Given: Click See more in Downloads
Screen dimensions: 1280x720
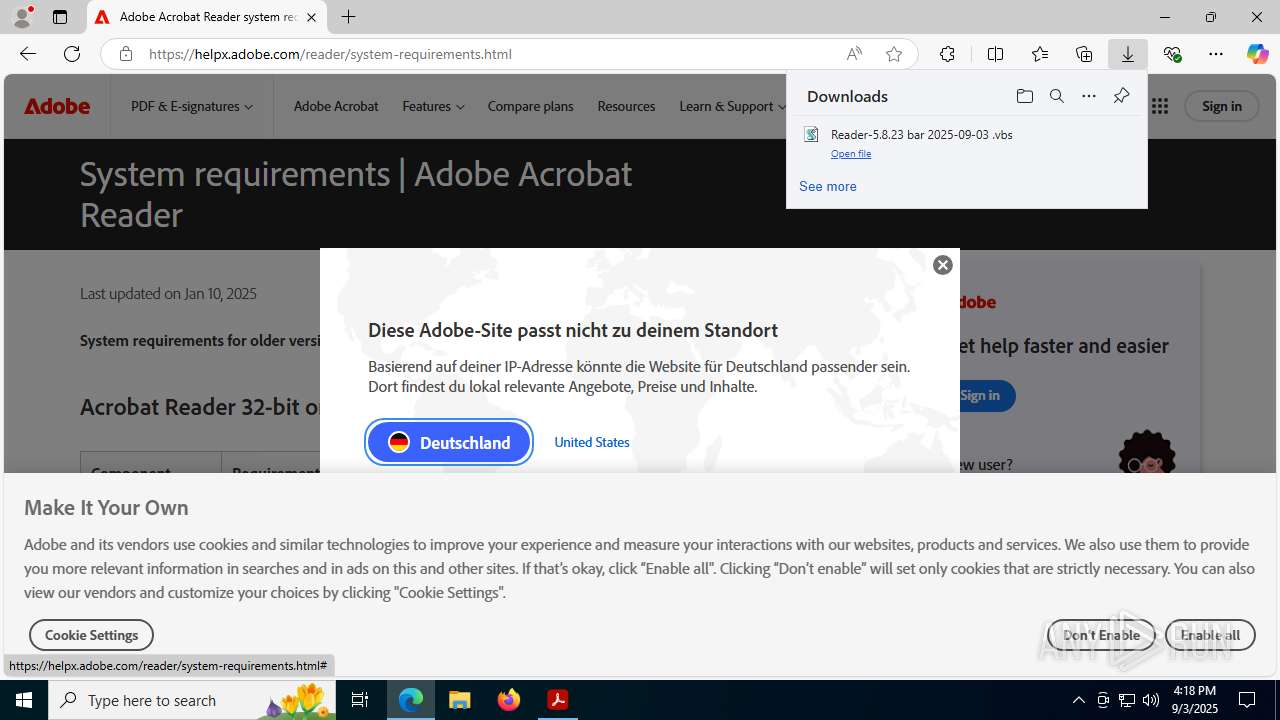Looking at the screenshot, I should tap(828, 186).
